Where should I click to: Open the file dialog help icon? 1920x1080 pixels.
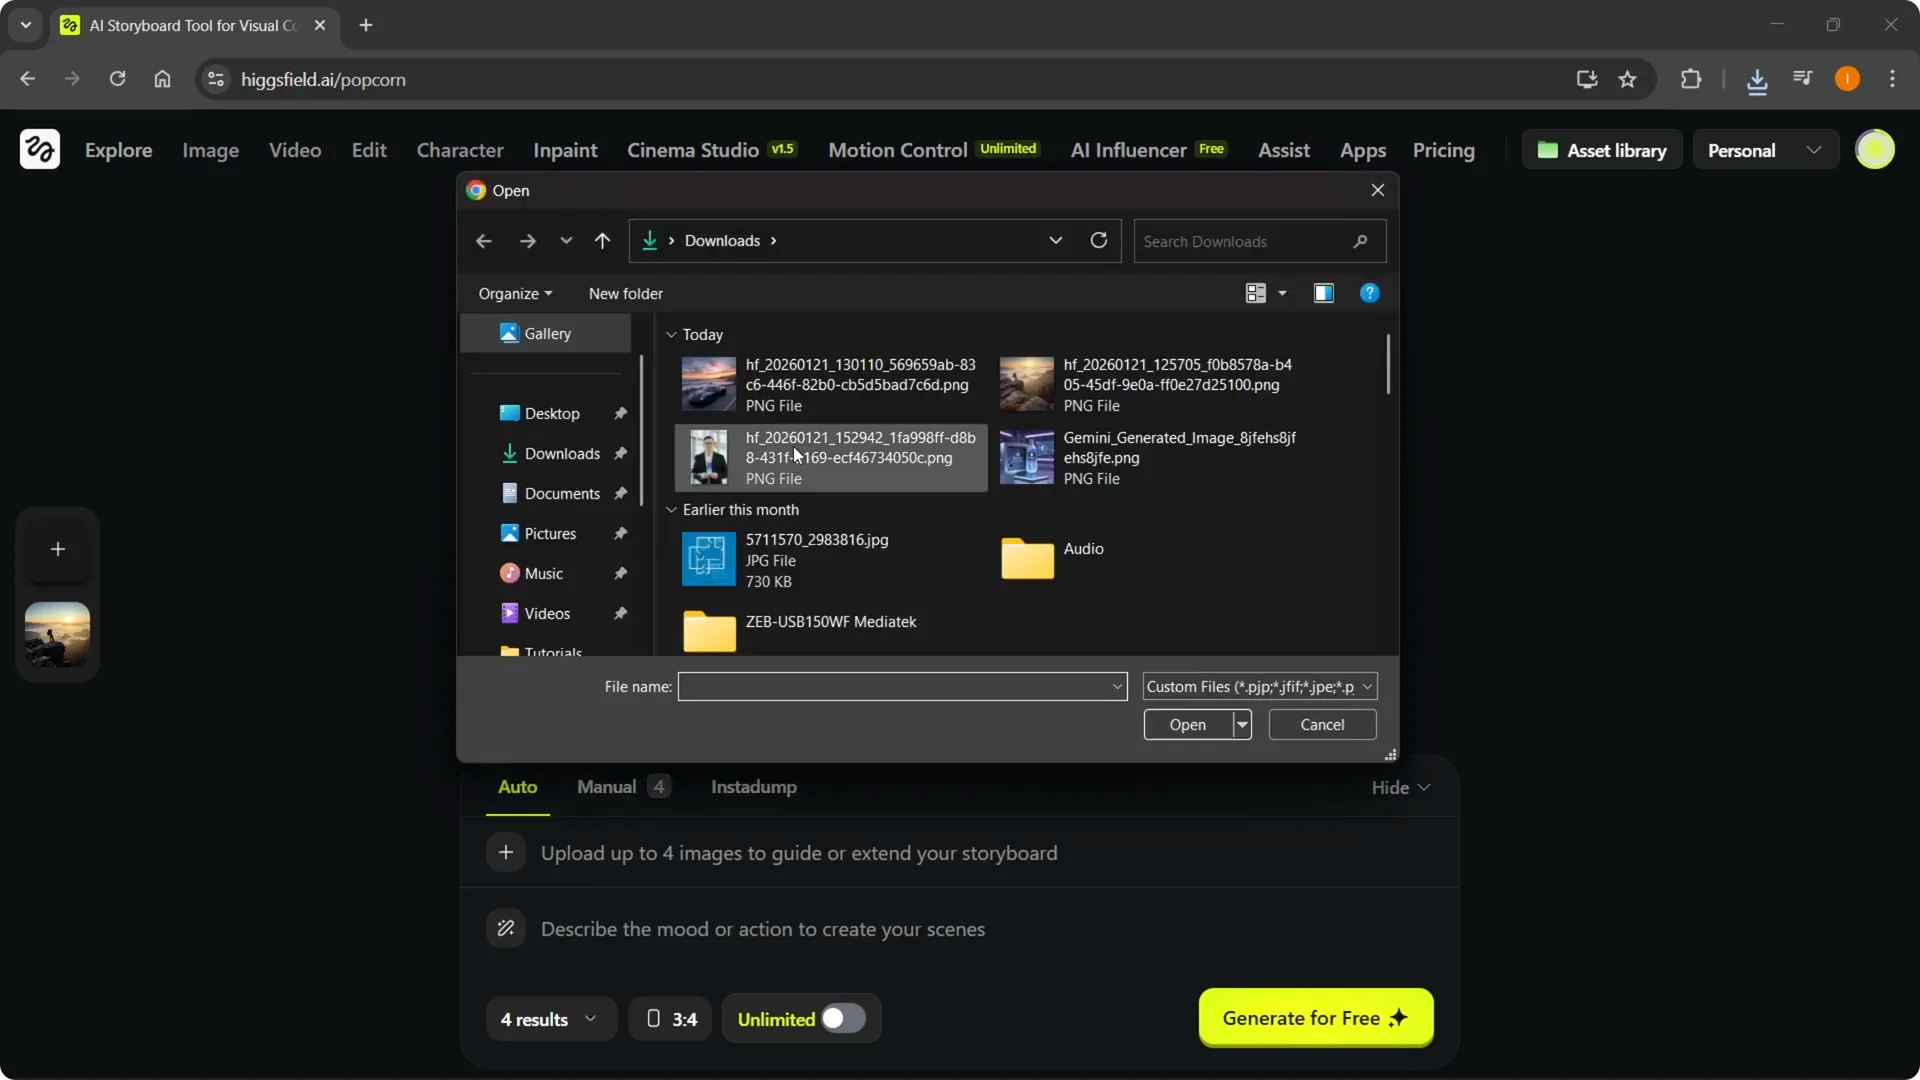(1369, 293)
